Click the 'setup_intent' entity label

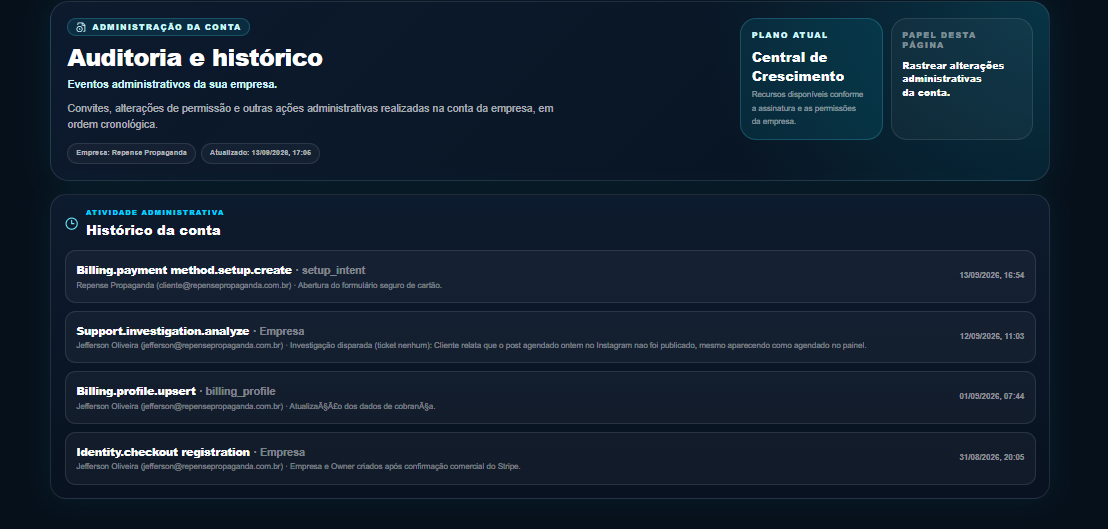pyautogui.click(x=334, y=271)
